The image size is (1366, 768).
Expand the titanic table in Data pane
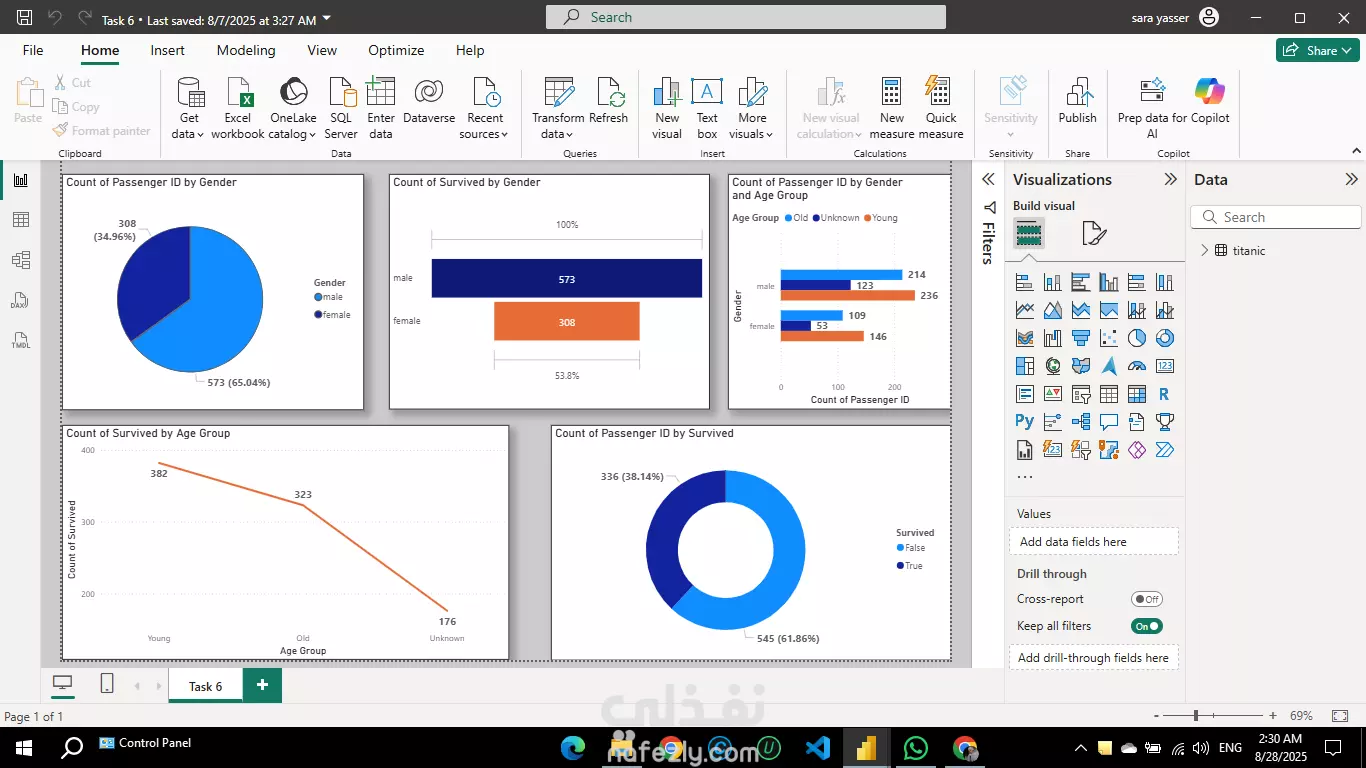[1204, 251]
